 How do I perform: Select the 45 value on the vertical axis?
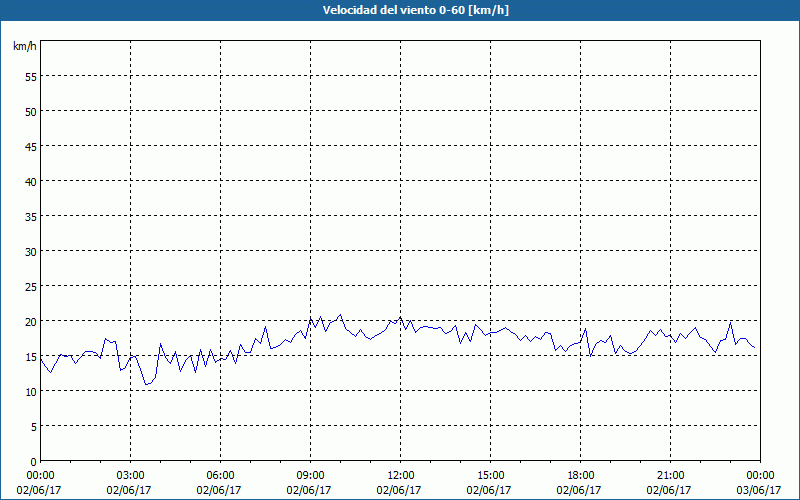coord(31,146)
